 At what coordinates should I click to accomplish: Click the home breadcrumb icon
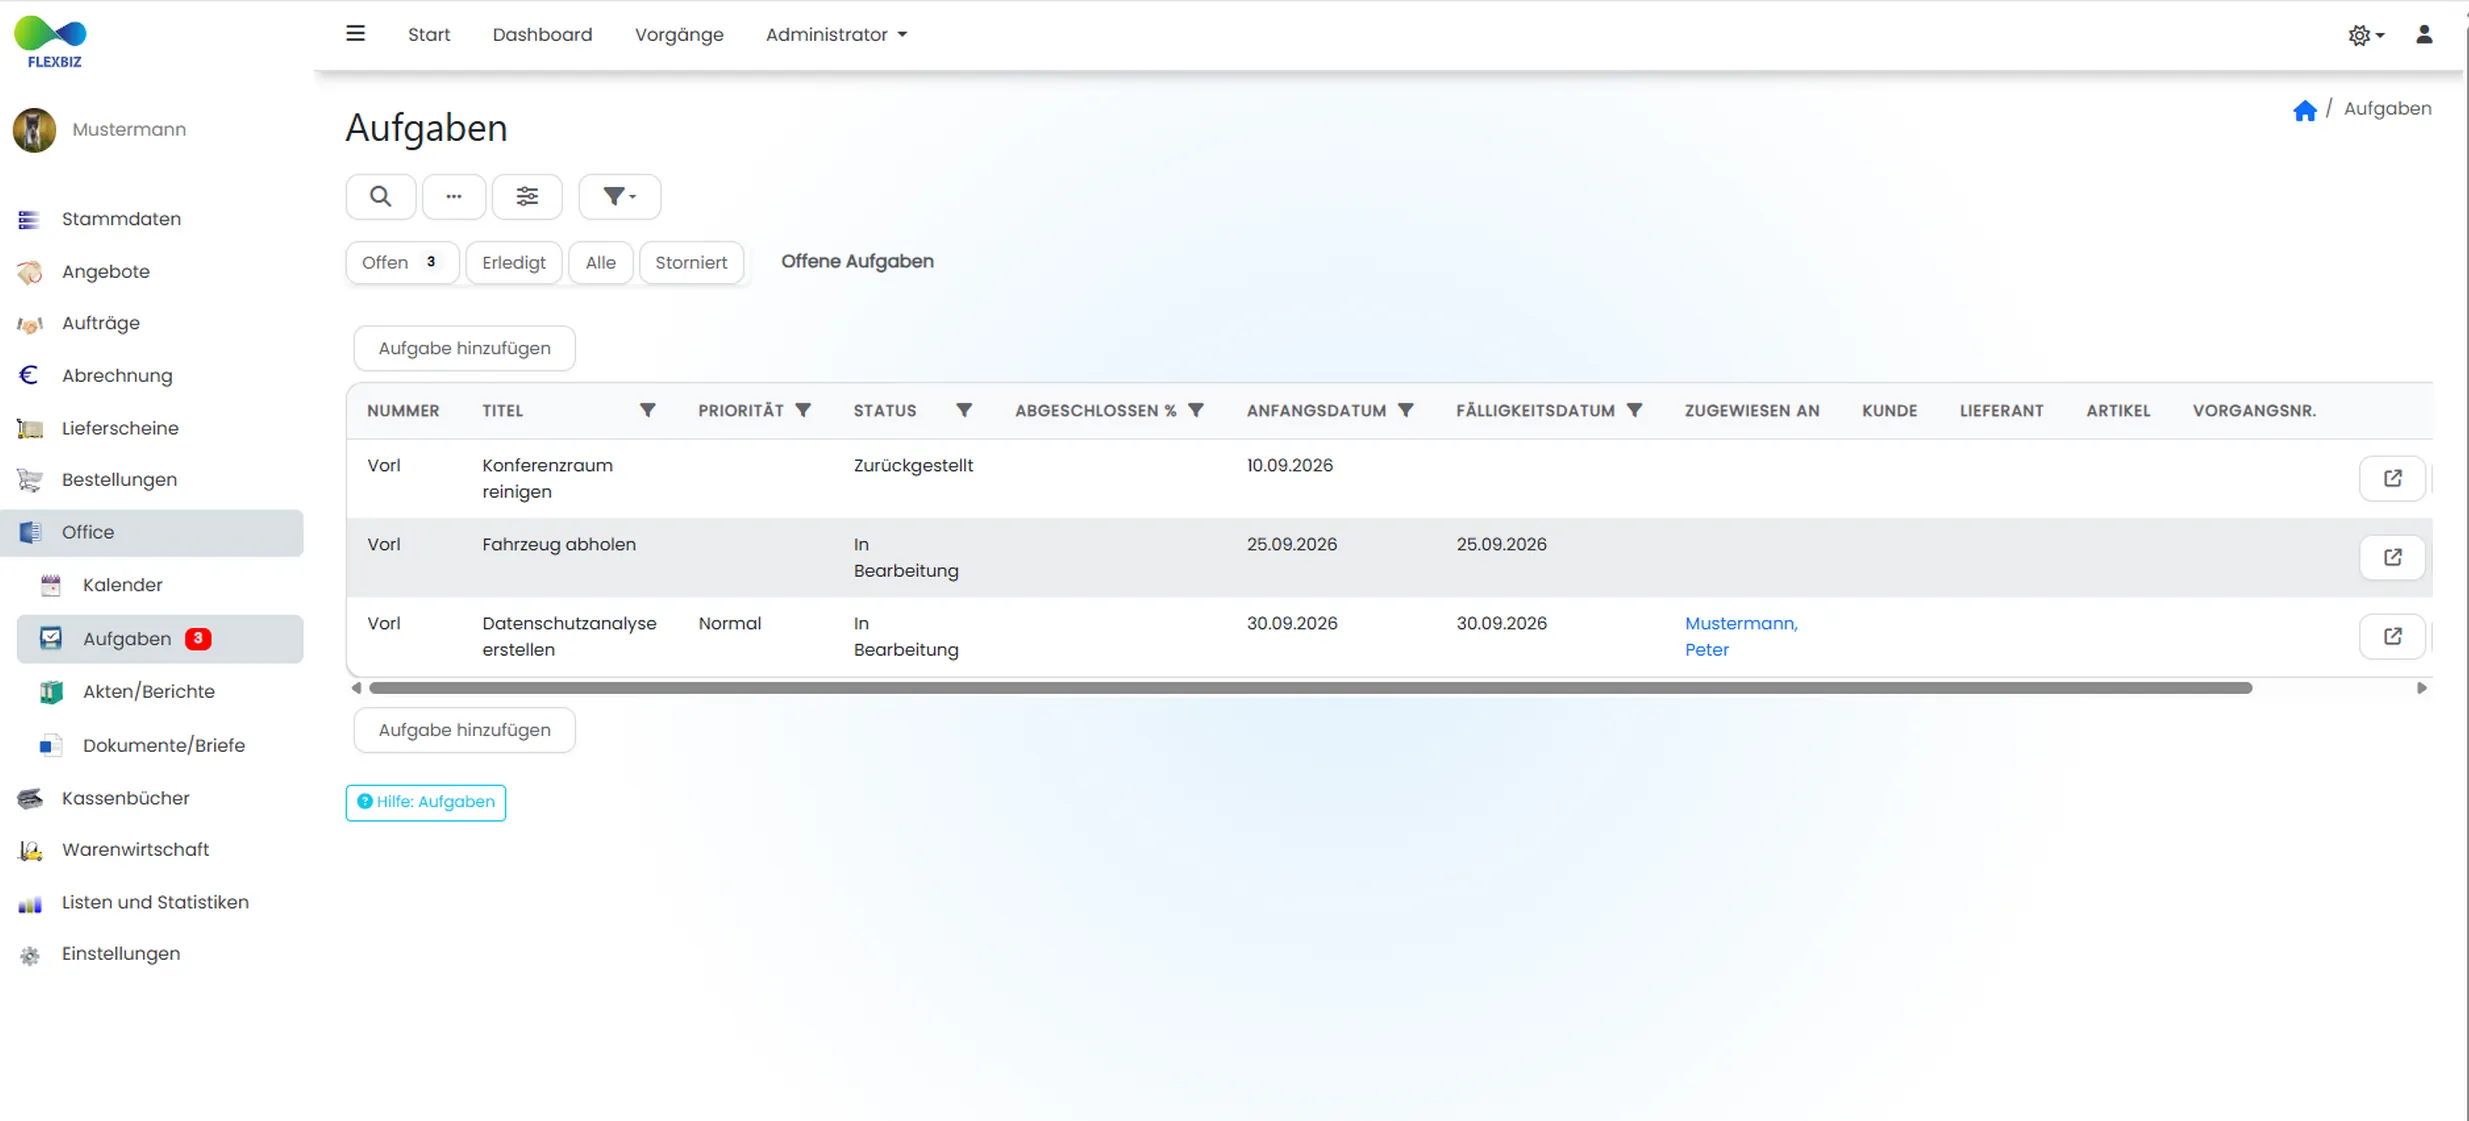coord(2304,110)
